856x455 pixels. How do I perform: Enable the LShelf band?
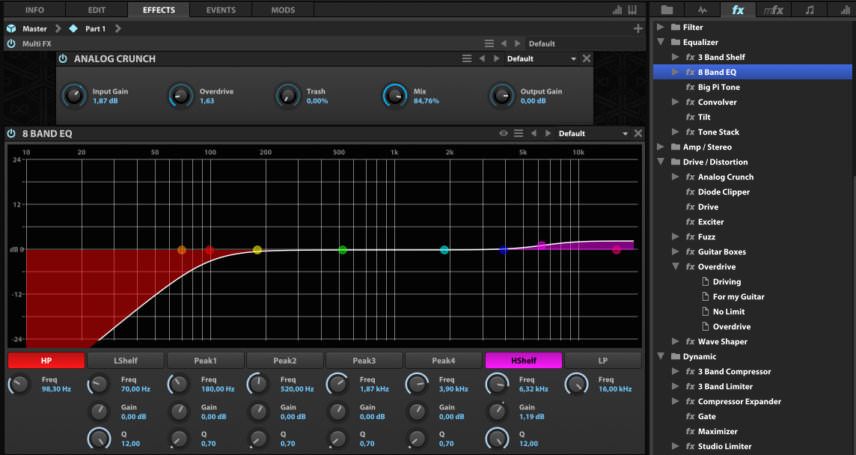pos(126,361)
